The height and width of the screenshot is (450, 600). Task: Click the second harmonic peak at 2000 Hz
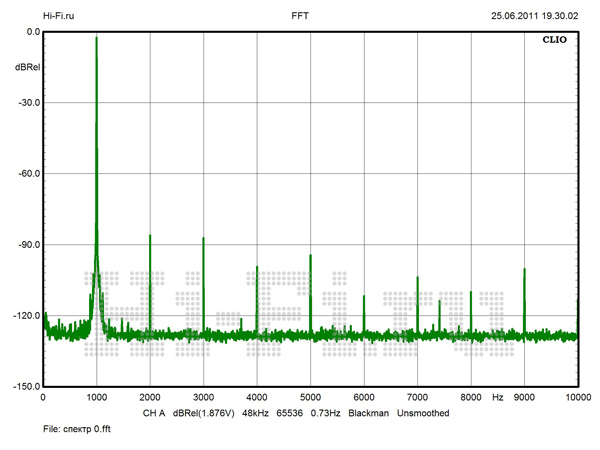[150, 236]
